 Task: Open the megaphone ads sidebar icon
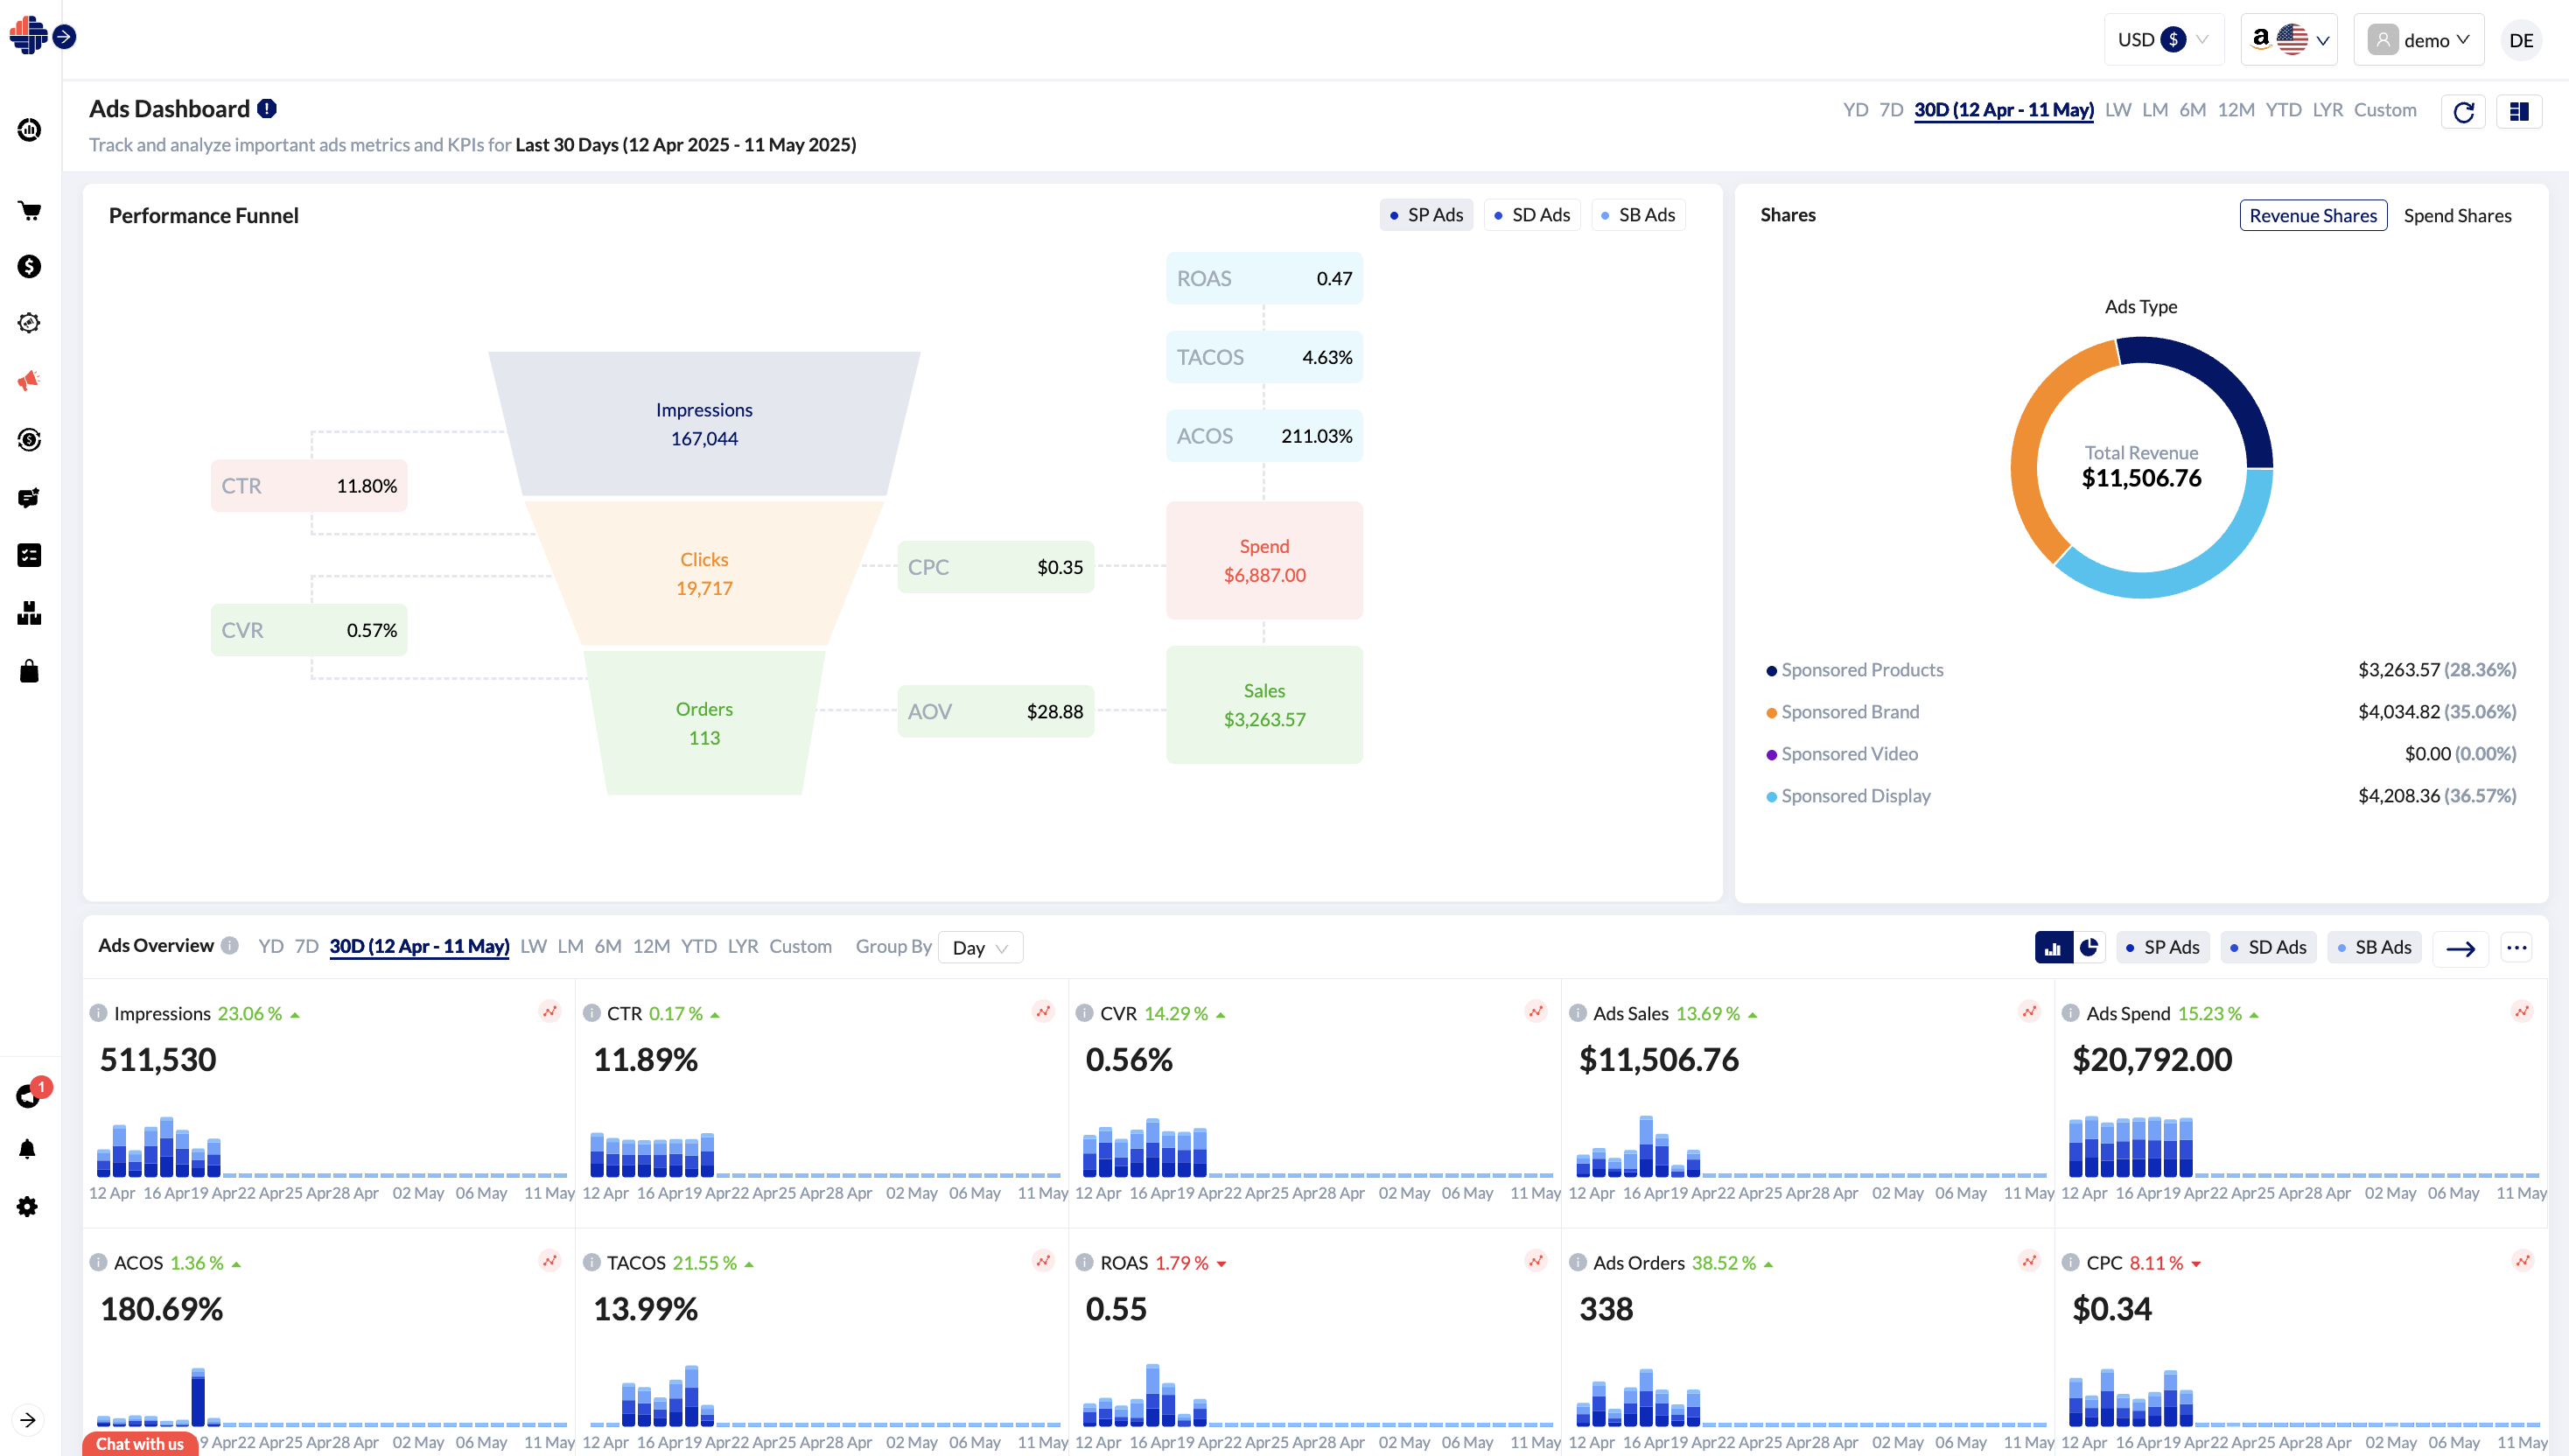point(29,380)
